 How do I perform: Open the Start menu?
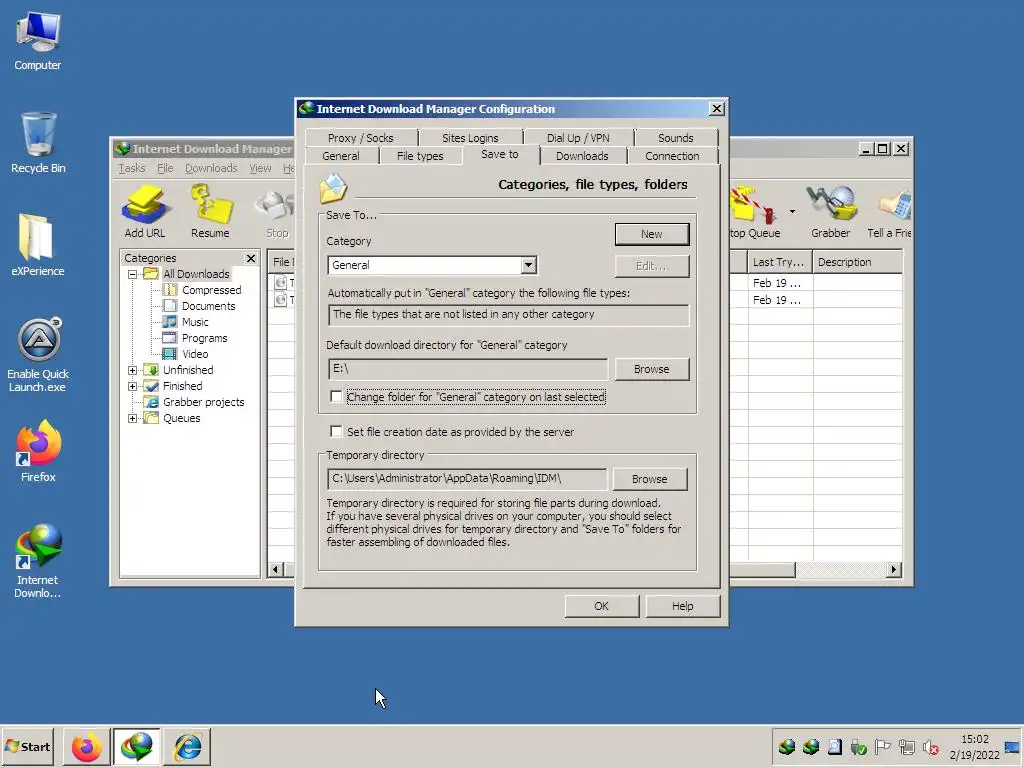[27, 746]
